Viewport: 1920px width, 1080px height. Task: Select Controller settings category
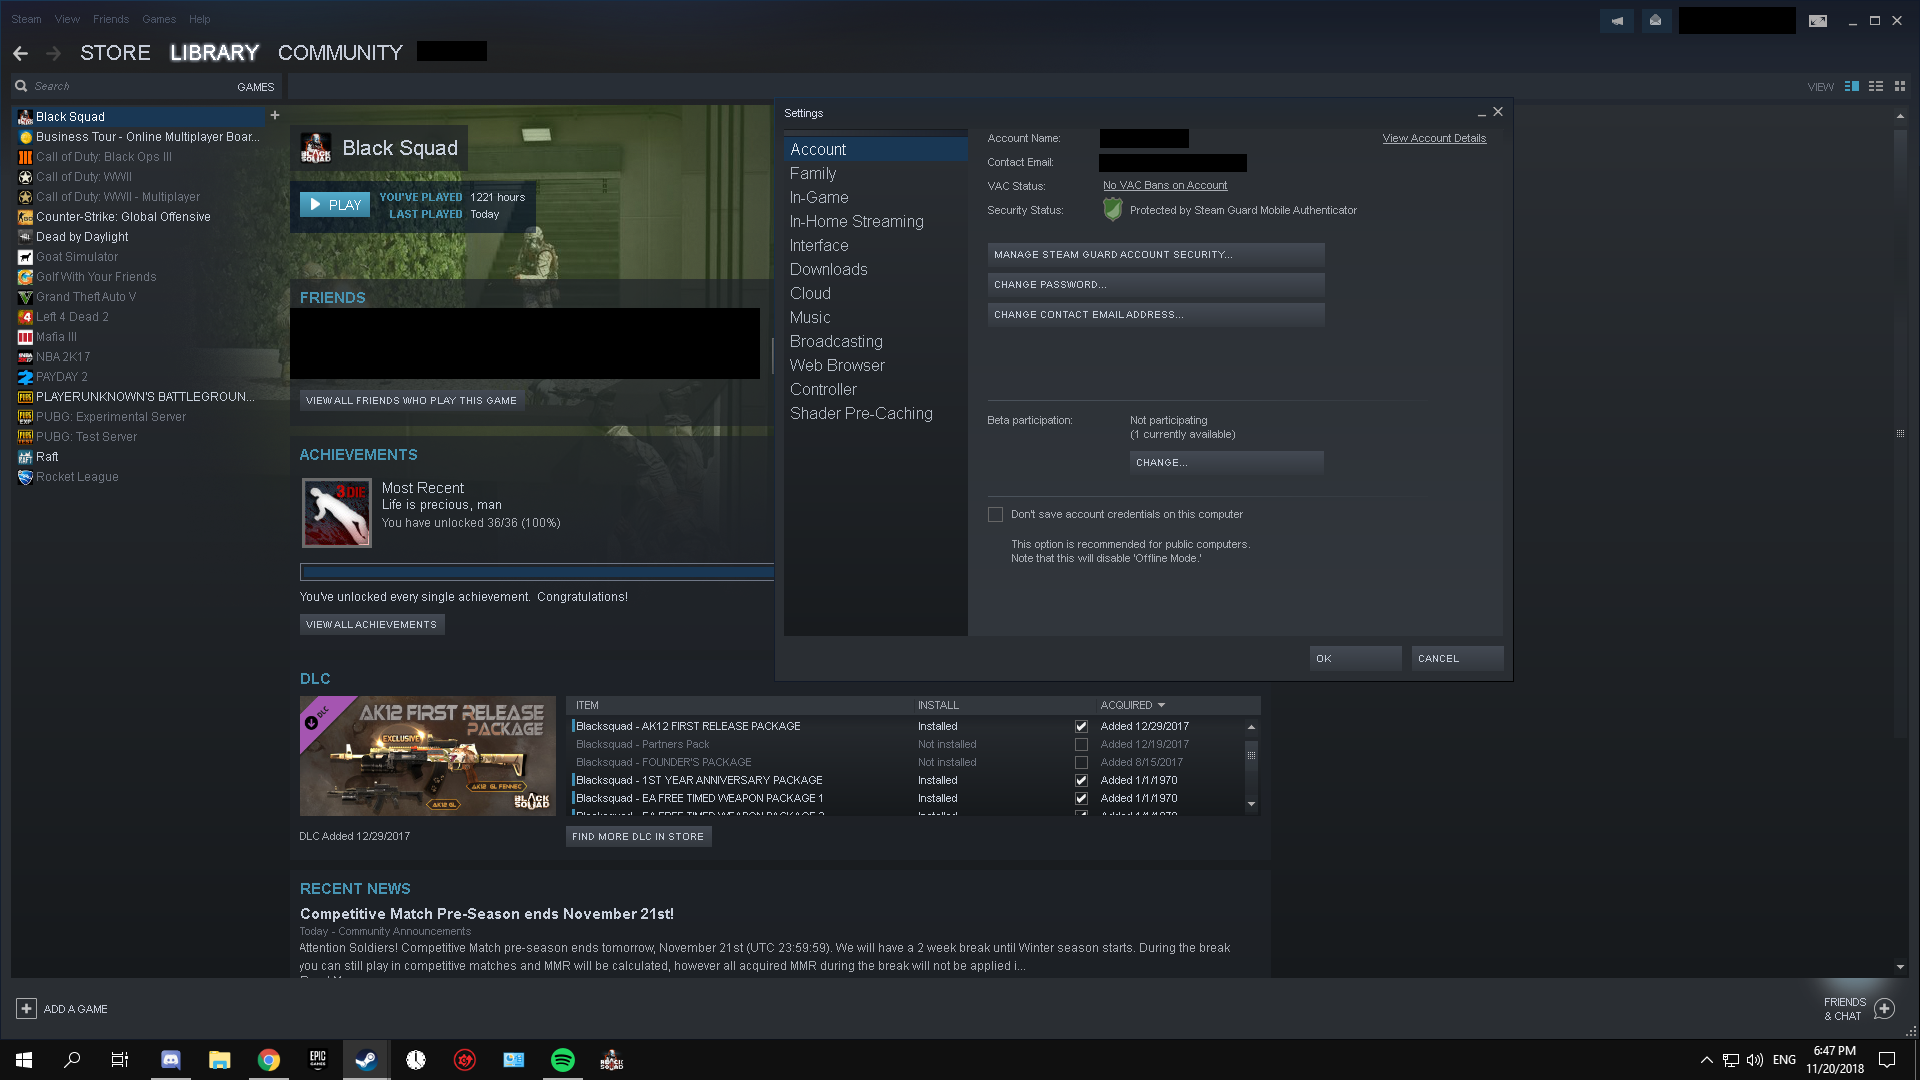[x=876, y=390]
